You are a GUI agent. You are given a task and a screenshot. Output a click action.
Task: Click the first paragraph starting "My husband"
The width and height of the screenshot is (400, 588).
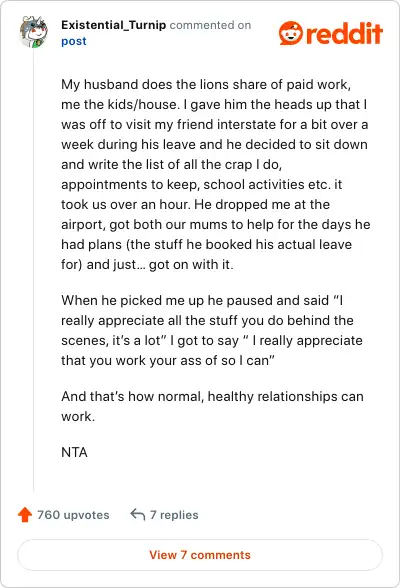(x=216, y=174)
